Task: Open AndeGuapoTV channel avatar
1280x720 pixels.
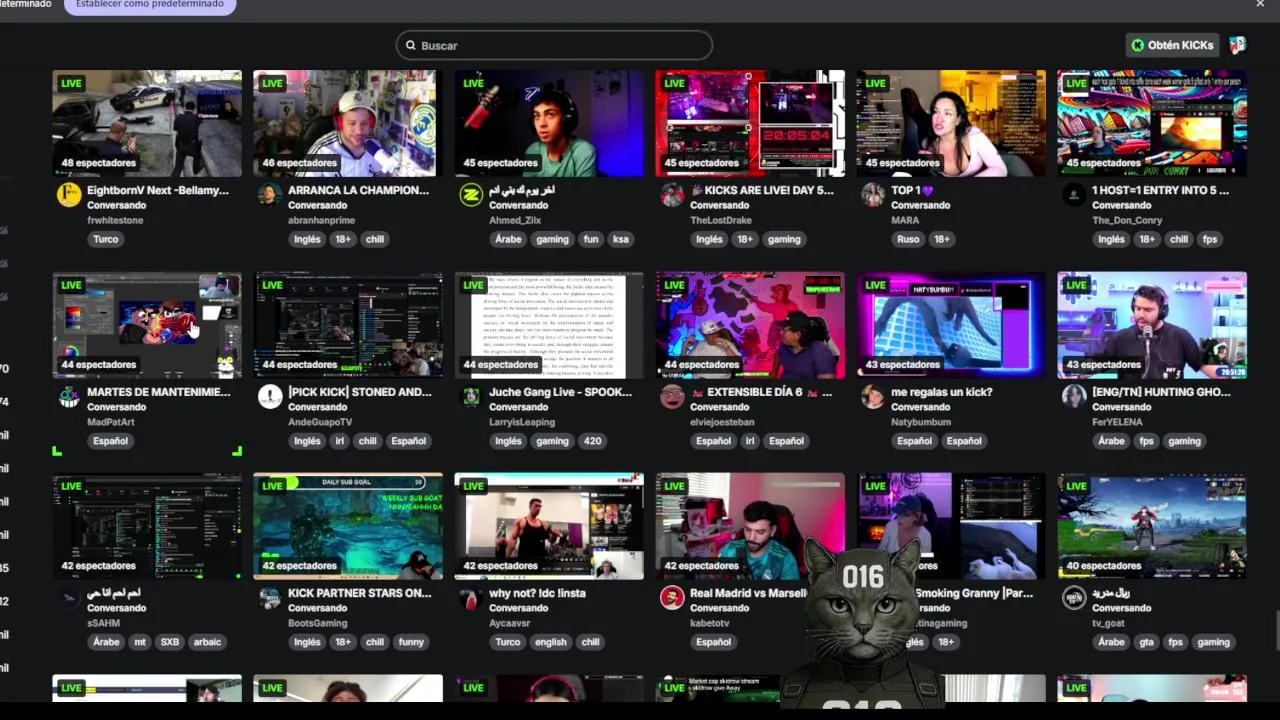Action: coord(270,397)
